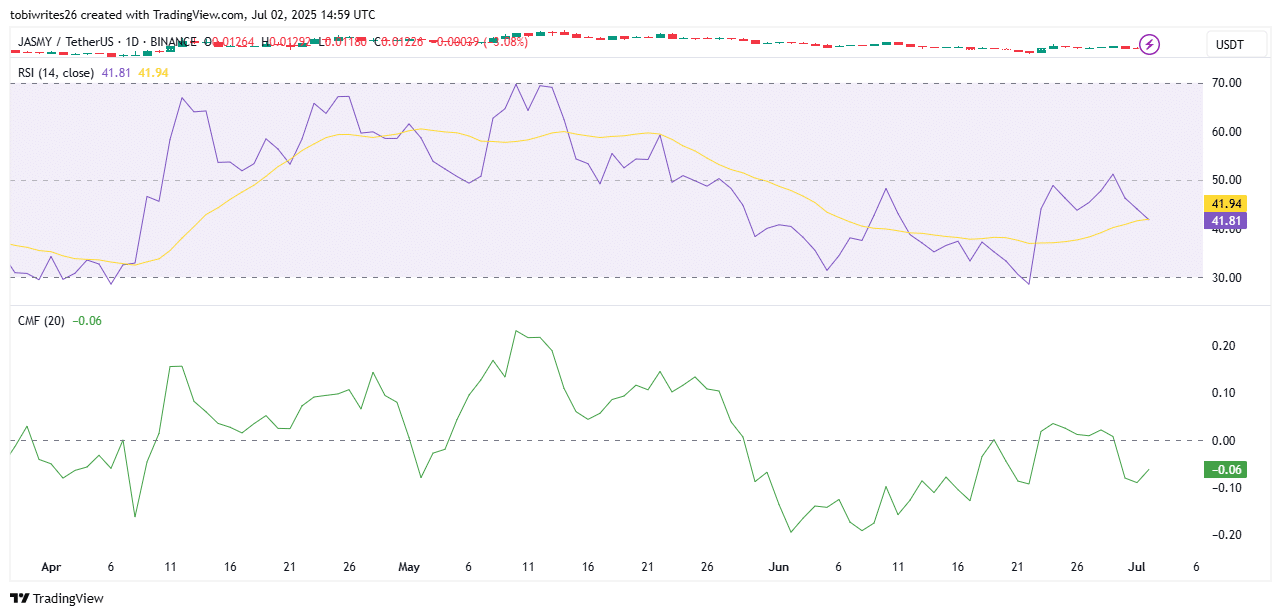1281x616 pixels.
Task: Click the Apr label on time axis
Action: coord(51,567)
